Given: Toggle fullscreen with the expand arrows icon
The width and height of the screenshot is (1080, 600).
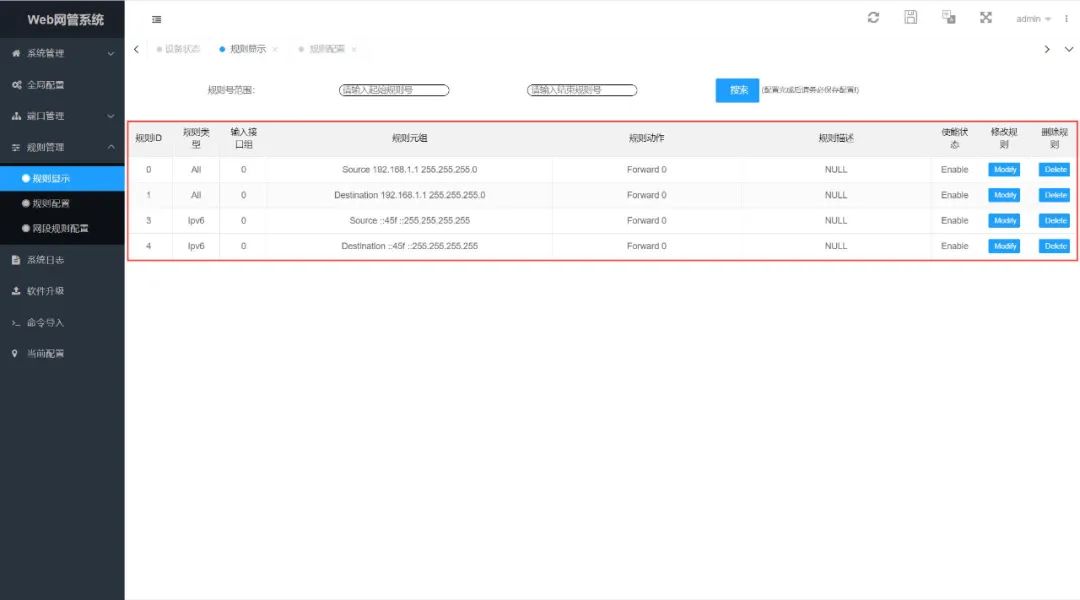Looking at the screenshot, I should [x=985, y=18].
